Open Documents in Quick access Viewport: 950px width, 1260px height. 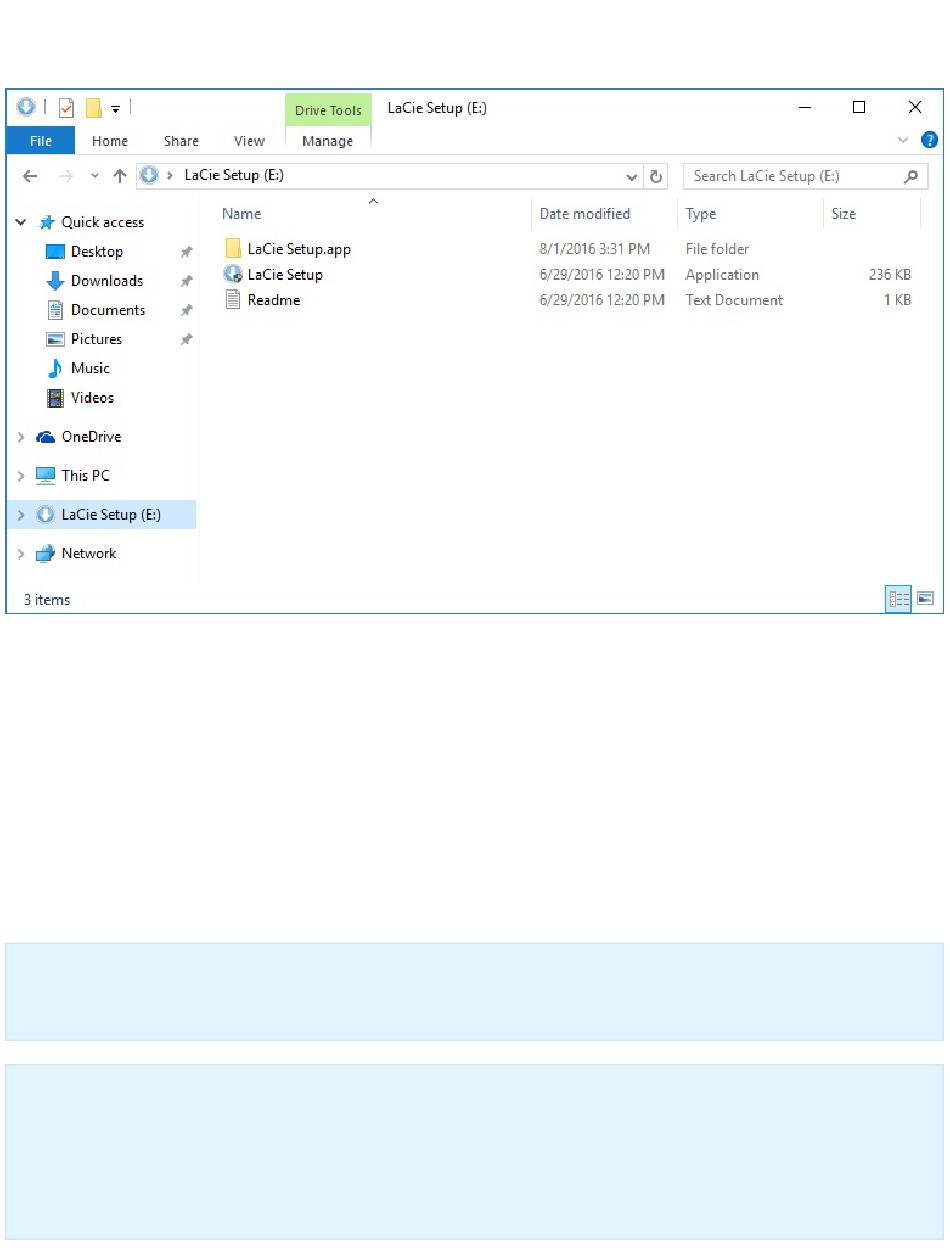tap(107, 310)
